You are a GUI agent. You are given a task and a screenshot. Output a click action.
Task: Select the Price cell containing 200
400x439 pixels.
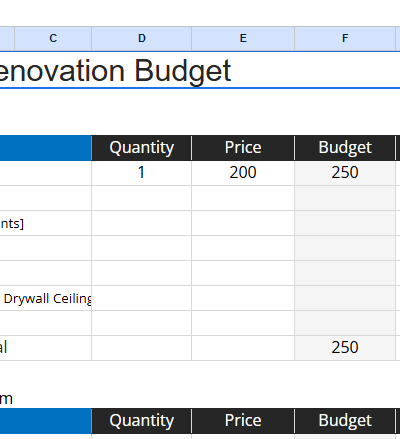pos(243,173)
